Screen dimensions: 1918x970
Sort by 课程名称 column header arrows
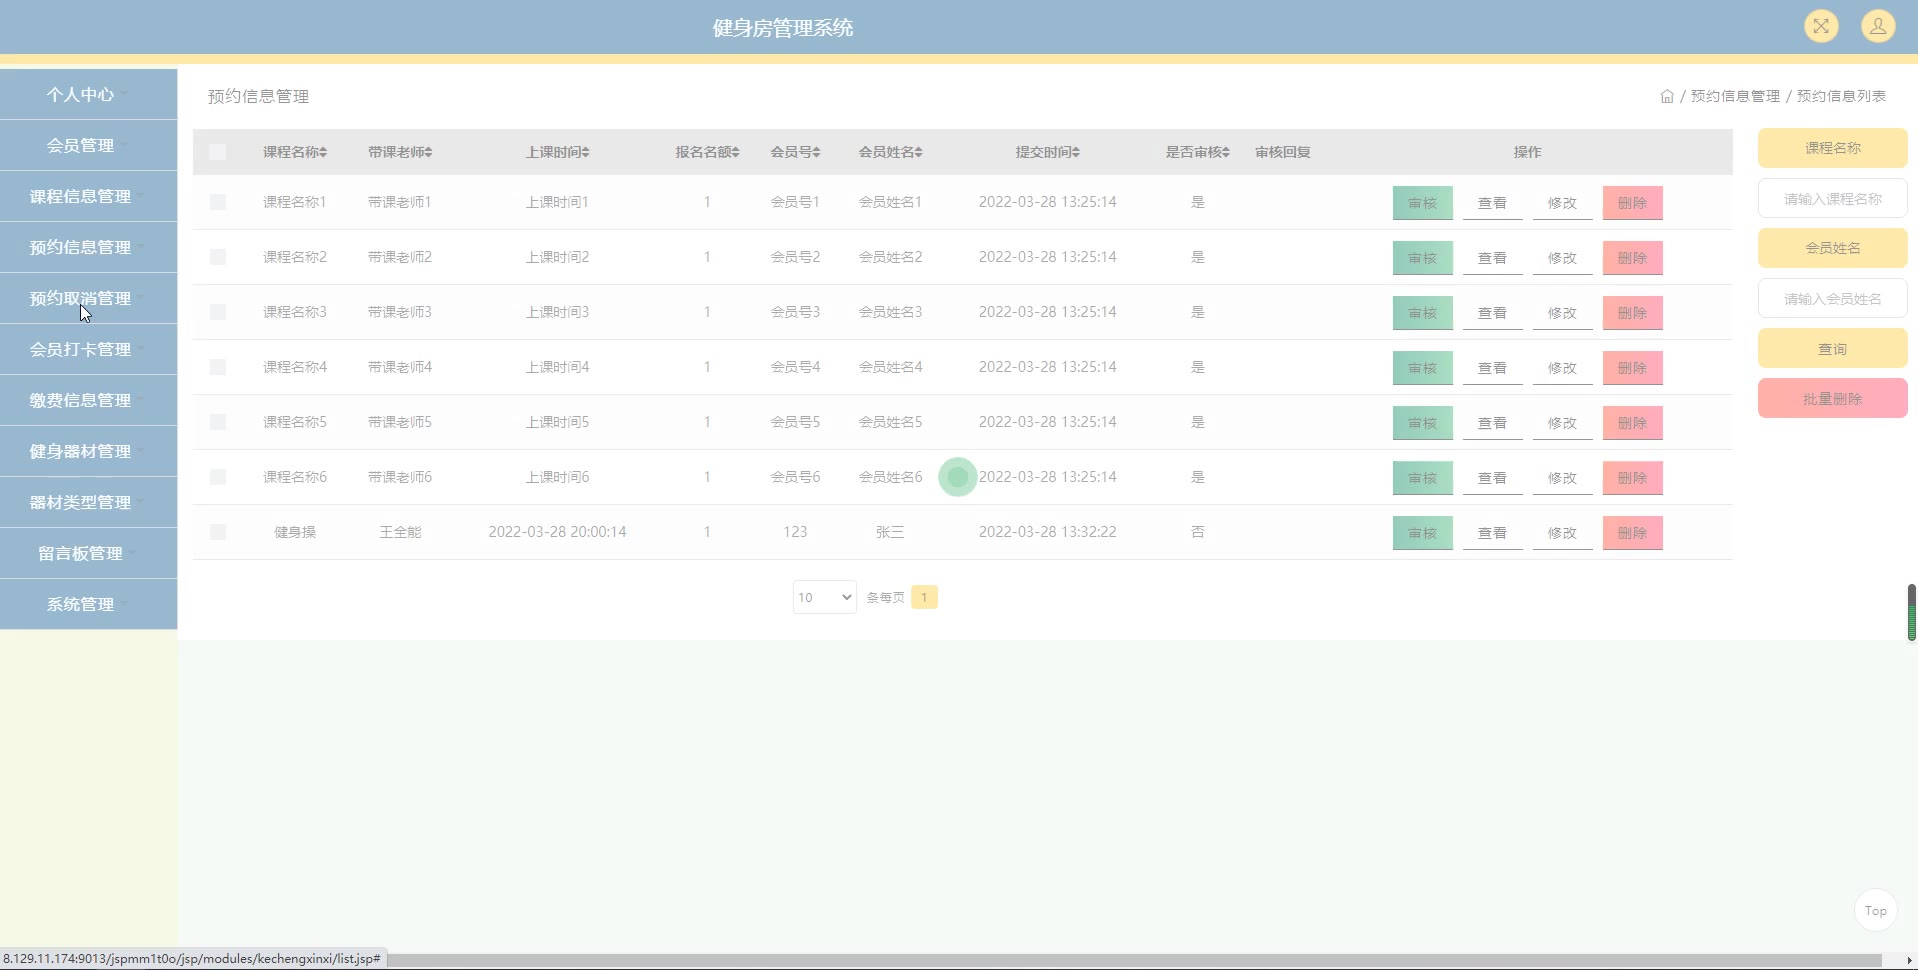[323, 152]
